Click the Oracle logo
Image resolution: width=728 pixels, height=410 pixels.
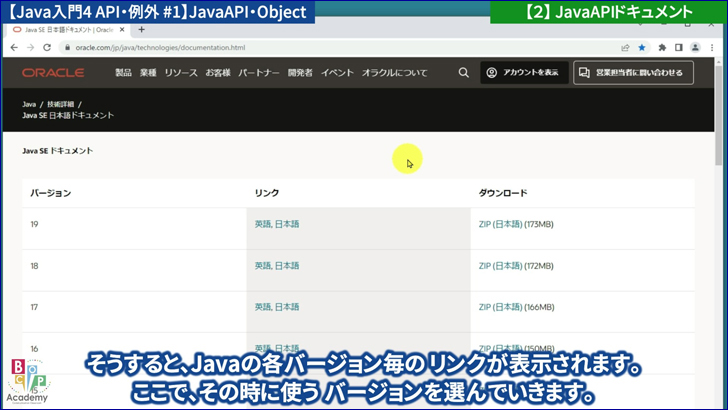tap(53, 73)
